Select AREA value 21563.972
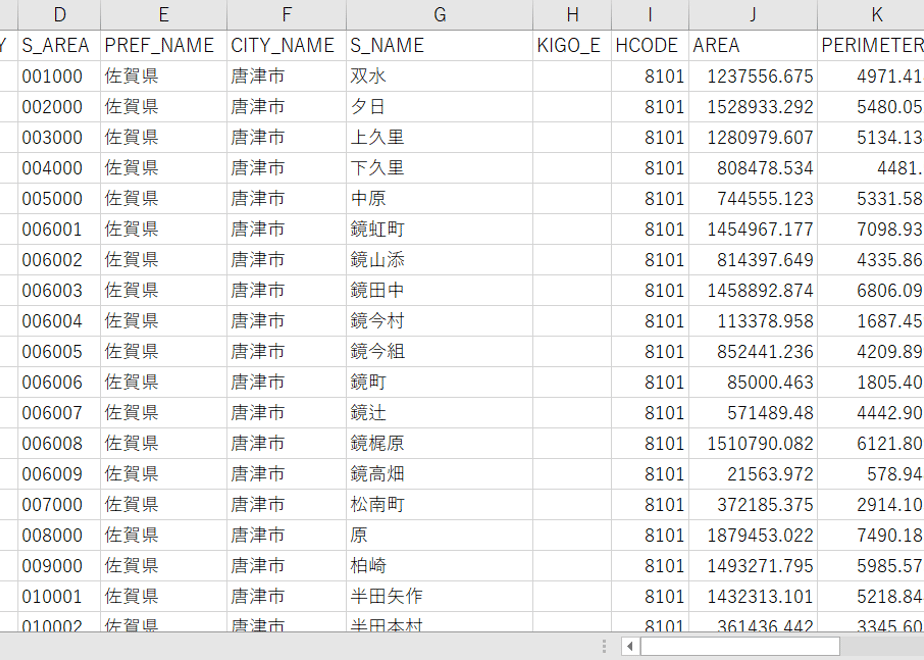The image size is (924, 660). (x=753, y=474)
